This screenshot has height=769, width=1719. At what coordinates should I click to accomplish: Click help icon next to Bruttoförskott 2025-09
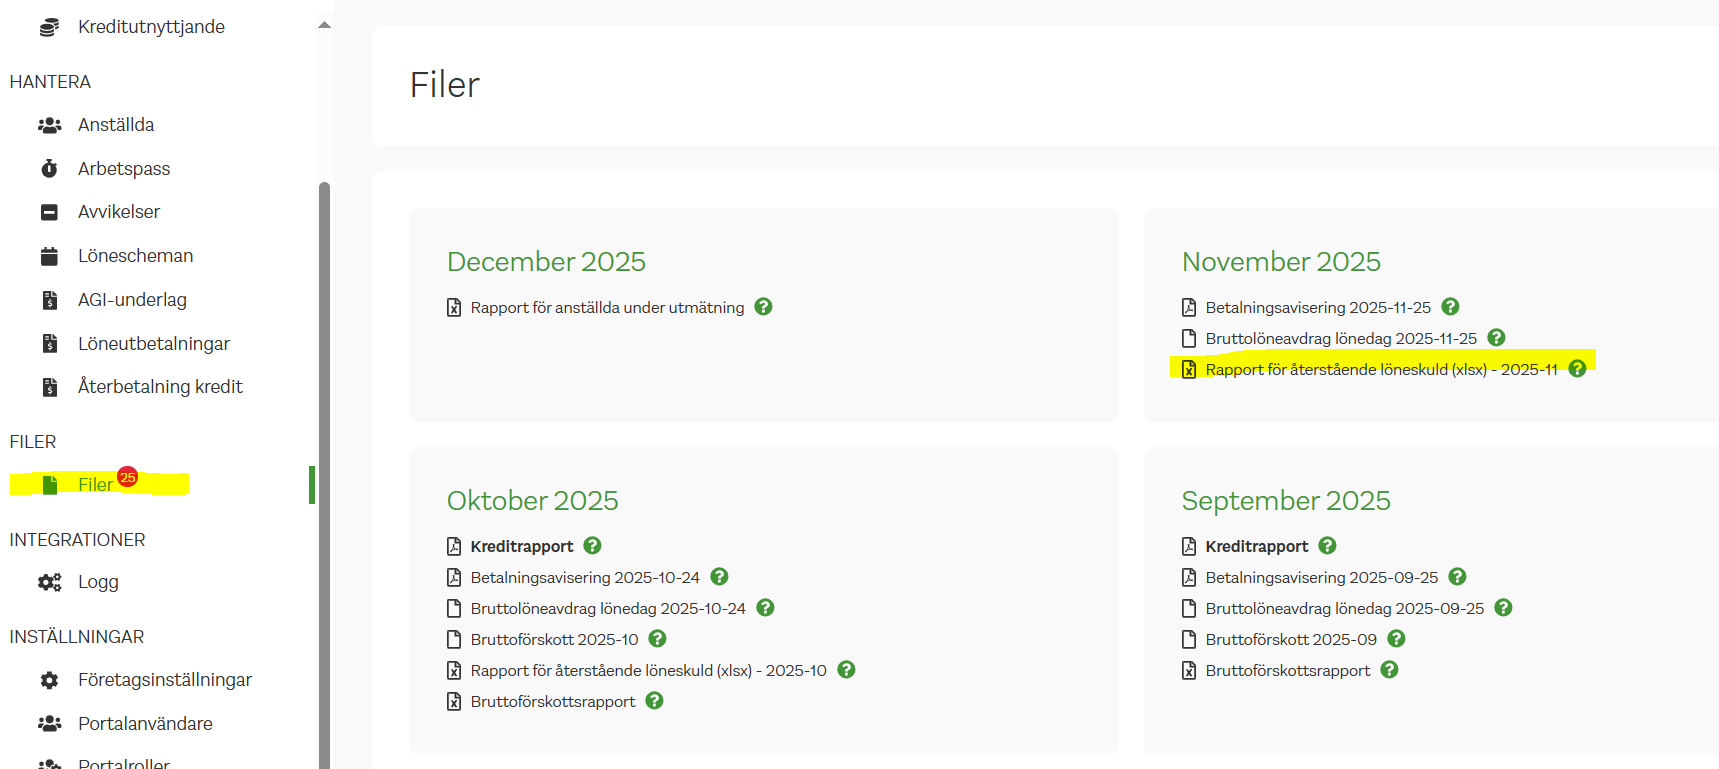(x=1396, y=639)
